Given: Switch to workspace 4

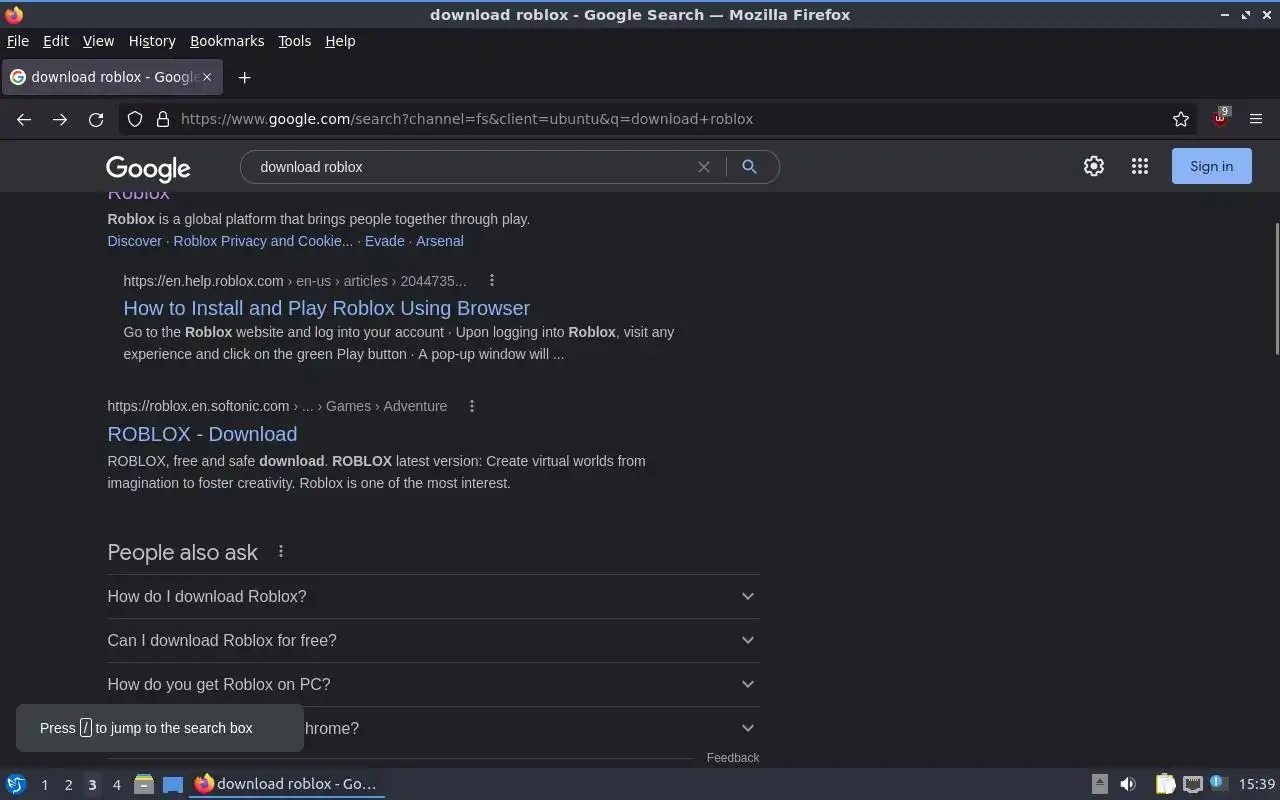Looking at the screenshot, I should [116, 785].
